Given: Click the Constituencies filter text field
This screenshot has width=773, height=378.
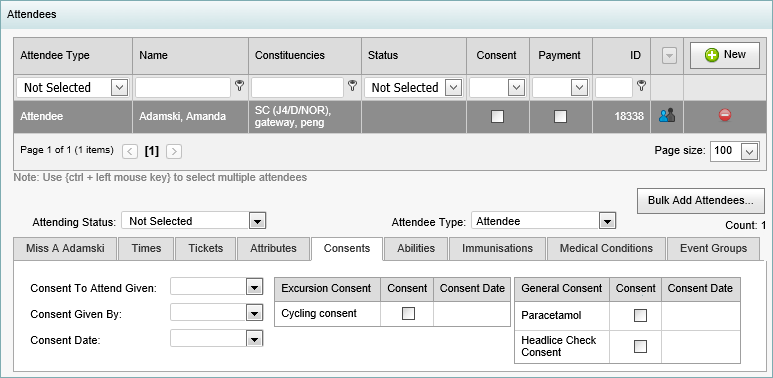Looking at the screenshot, I should coord(297,88).
